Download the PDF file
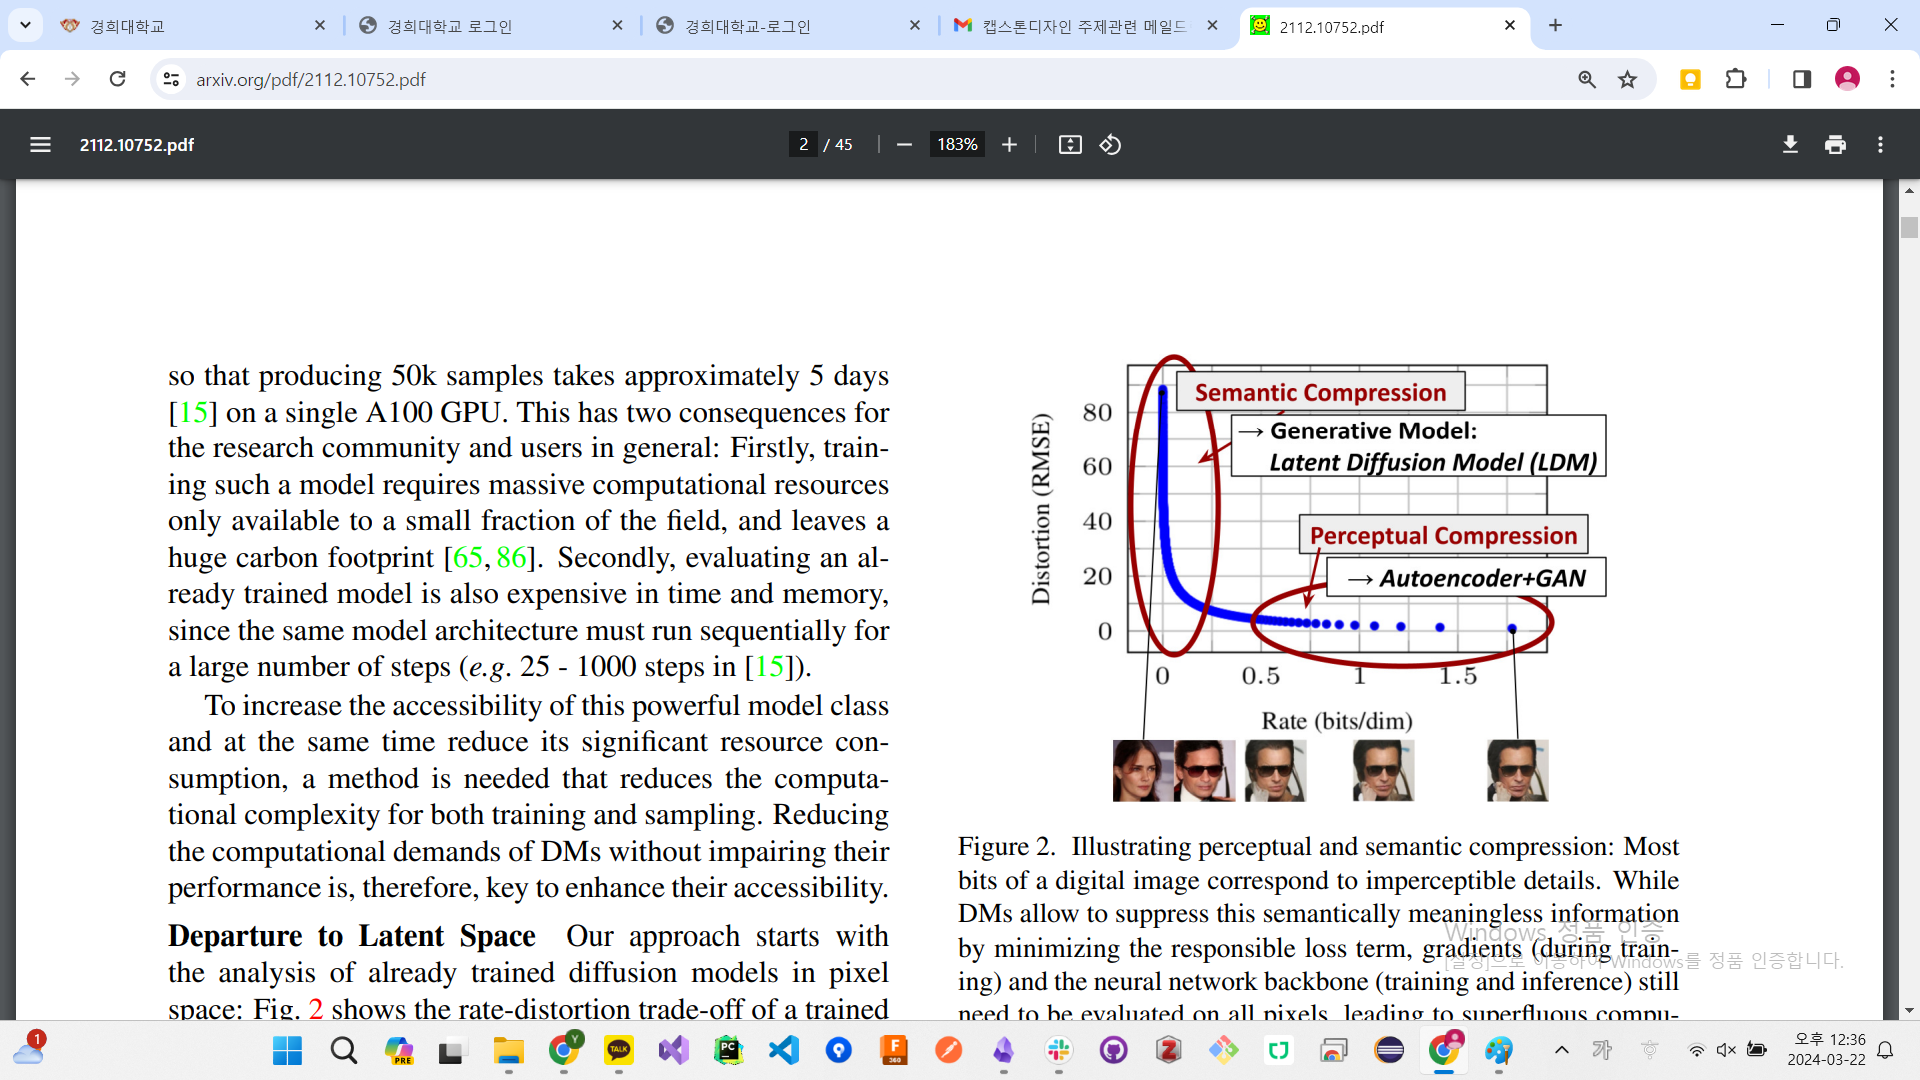1920x1080 pixels. (x=1790, y=145)
